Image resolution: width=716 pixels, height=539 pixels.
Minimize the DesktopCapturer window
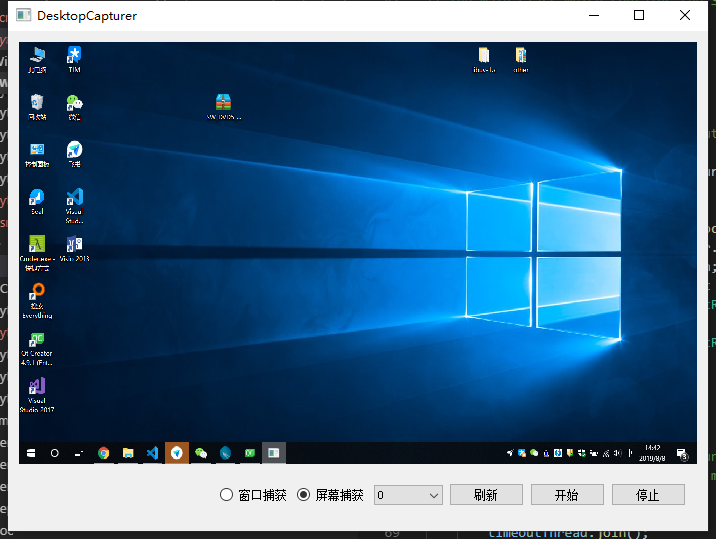coord(594,15)
